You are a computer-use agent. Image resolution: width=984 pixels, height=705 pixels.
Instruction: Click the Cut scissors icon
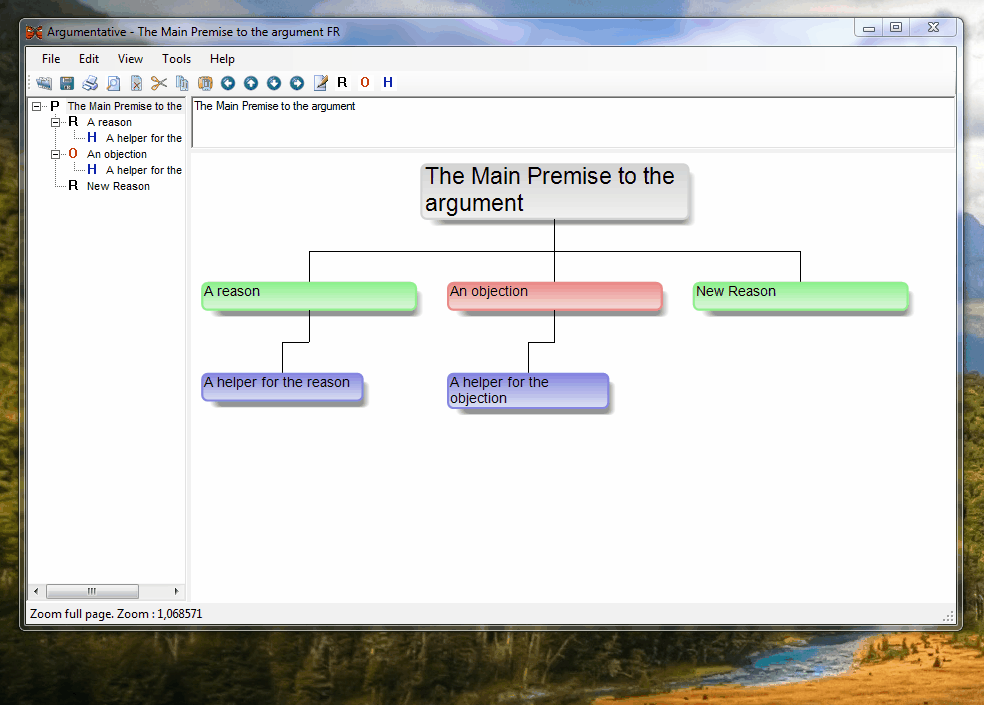[159, 83]
